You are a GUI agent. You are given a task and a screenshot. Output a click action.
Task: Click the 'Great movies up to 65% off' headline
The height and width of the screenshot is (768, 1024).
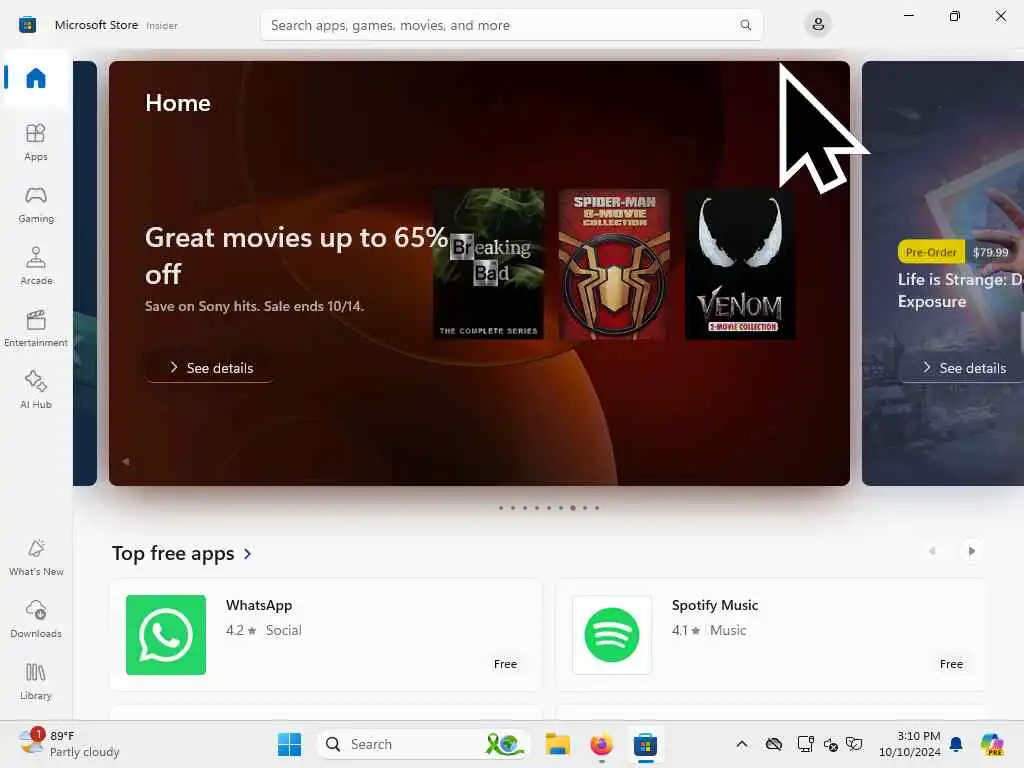(x=296, y=255)
